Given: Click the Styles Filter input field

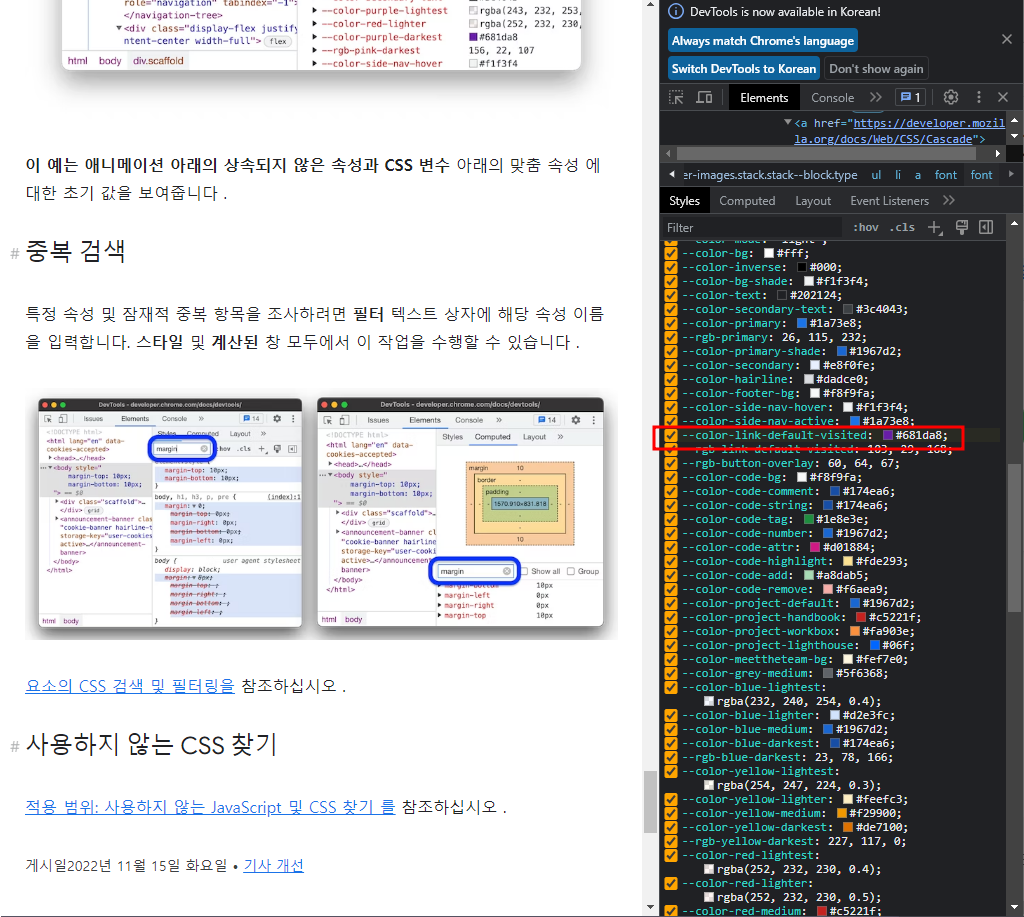Looking at the screenshot, I should (751, 227).
